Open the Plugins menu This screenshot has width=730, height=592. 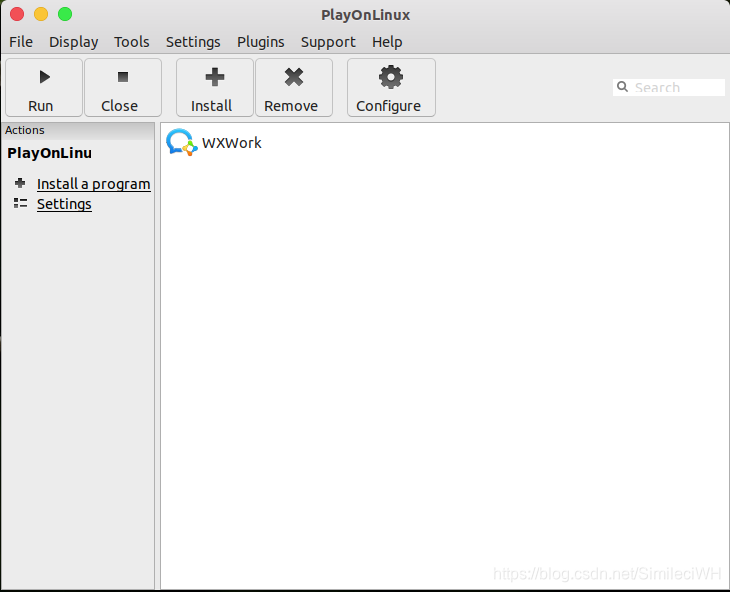point(261,42)
